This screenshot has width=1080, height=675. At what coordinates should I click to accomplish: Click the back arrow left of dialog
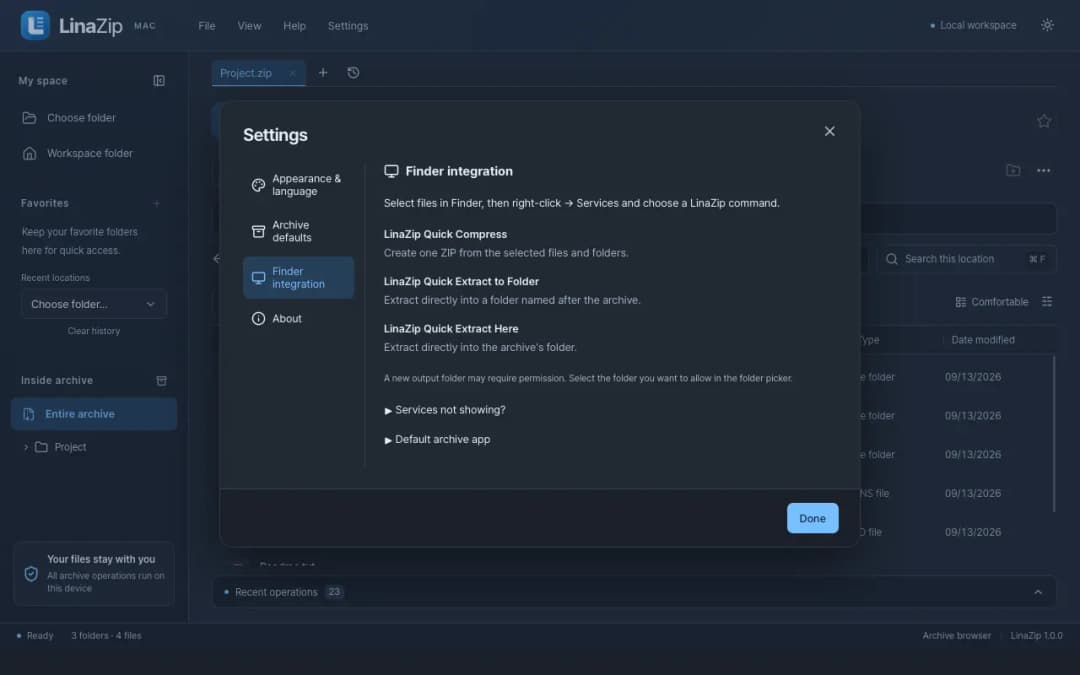217,258
